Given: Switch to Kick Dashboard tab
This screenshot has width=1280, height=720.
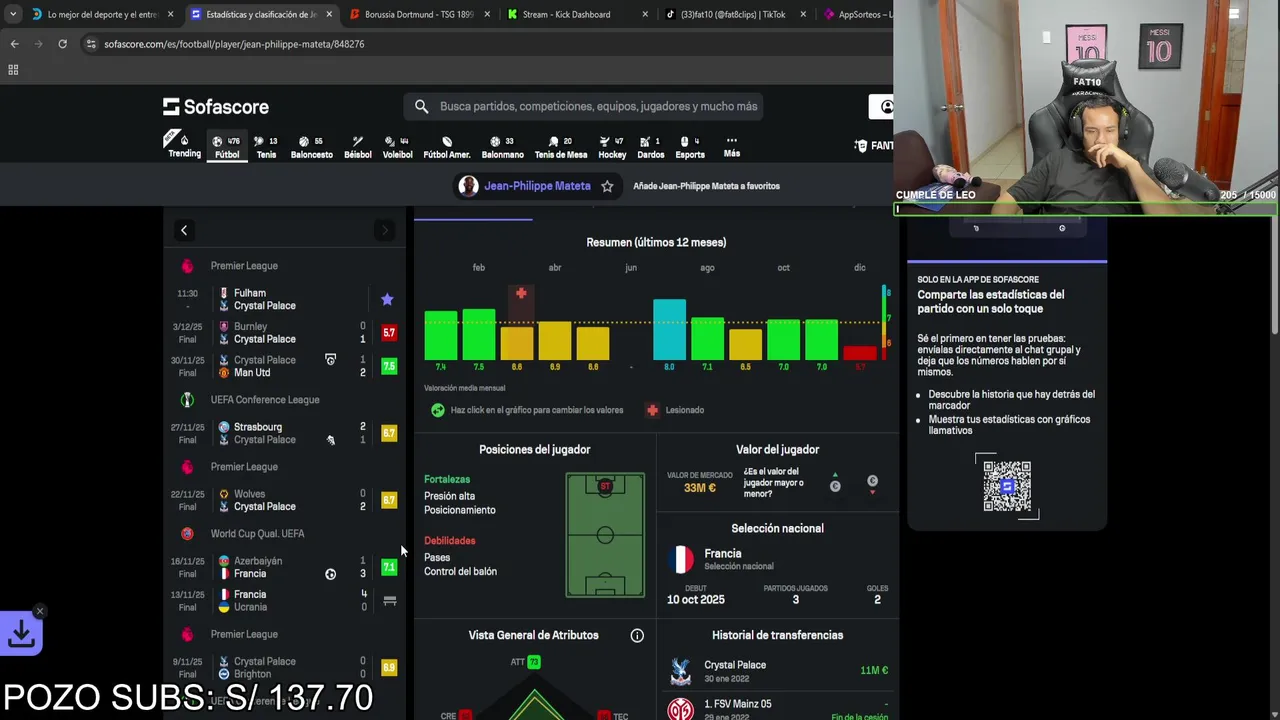Looking at the screenshot, I should 575,14.
